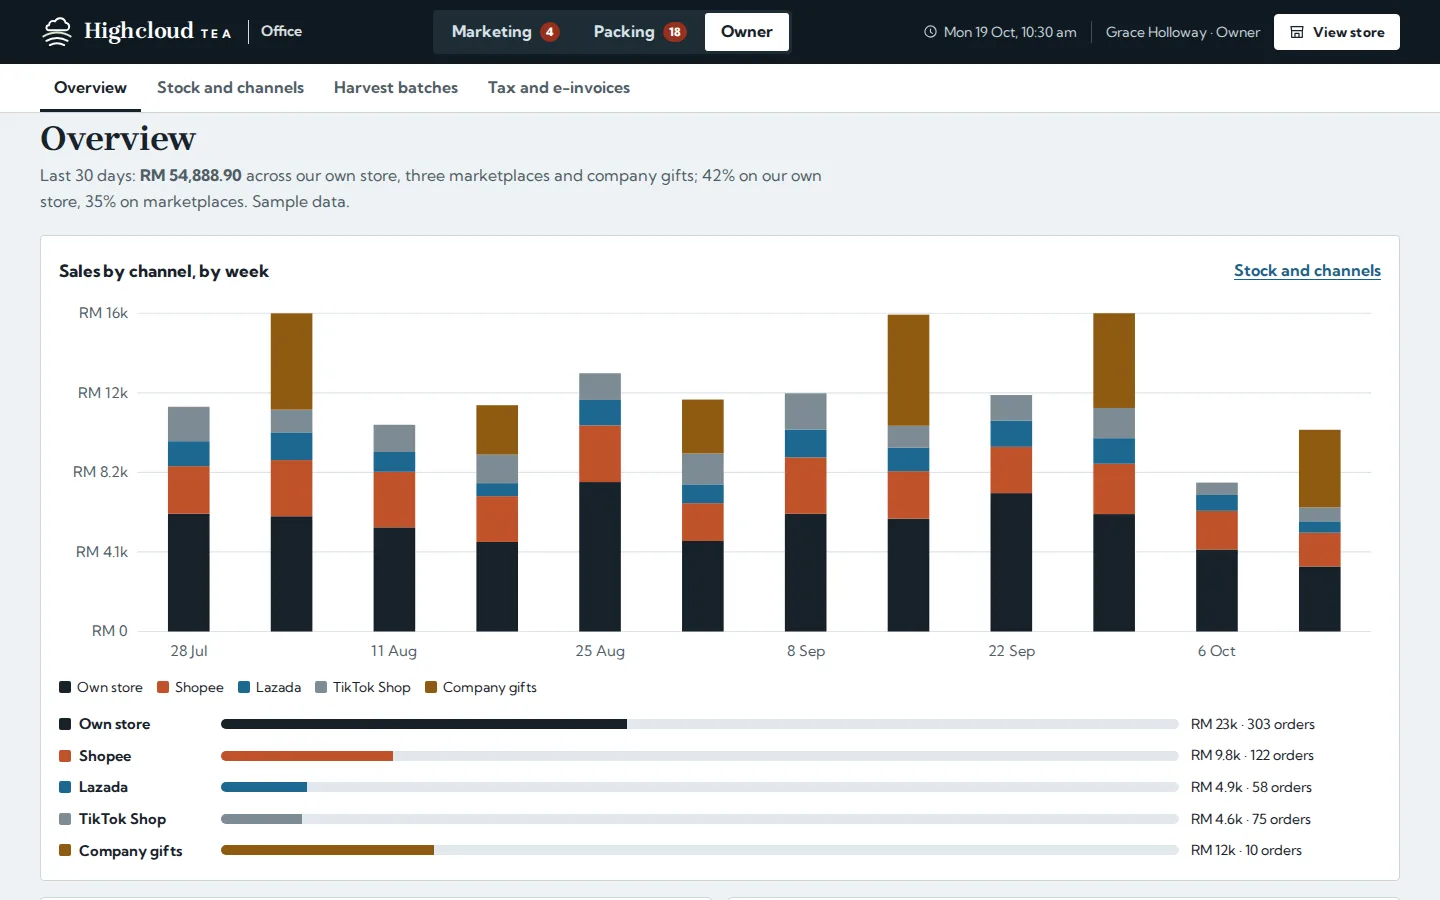
Task: Click the 'Grace Holloway · Owner' label
Action: 1183,32
